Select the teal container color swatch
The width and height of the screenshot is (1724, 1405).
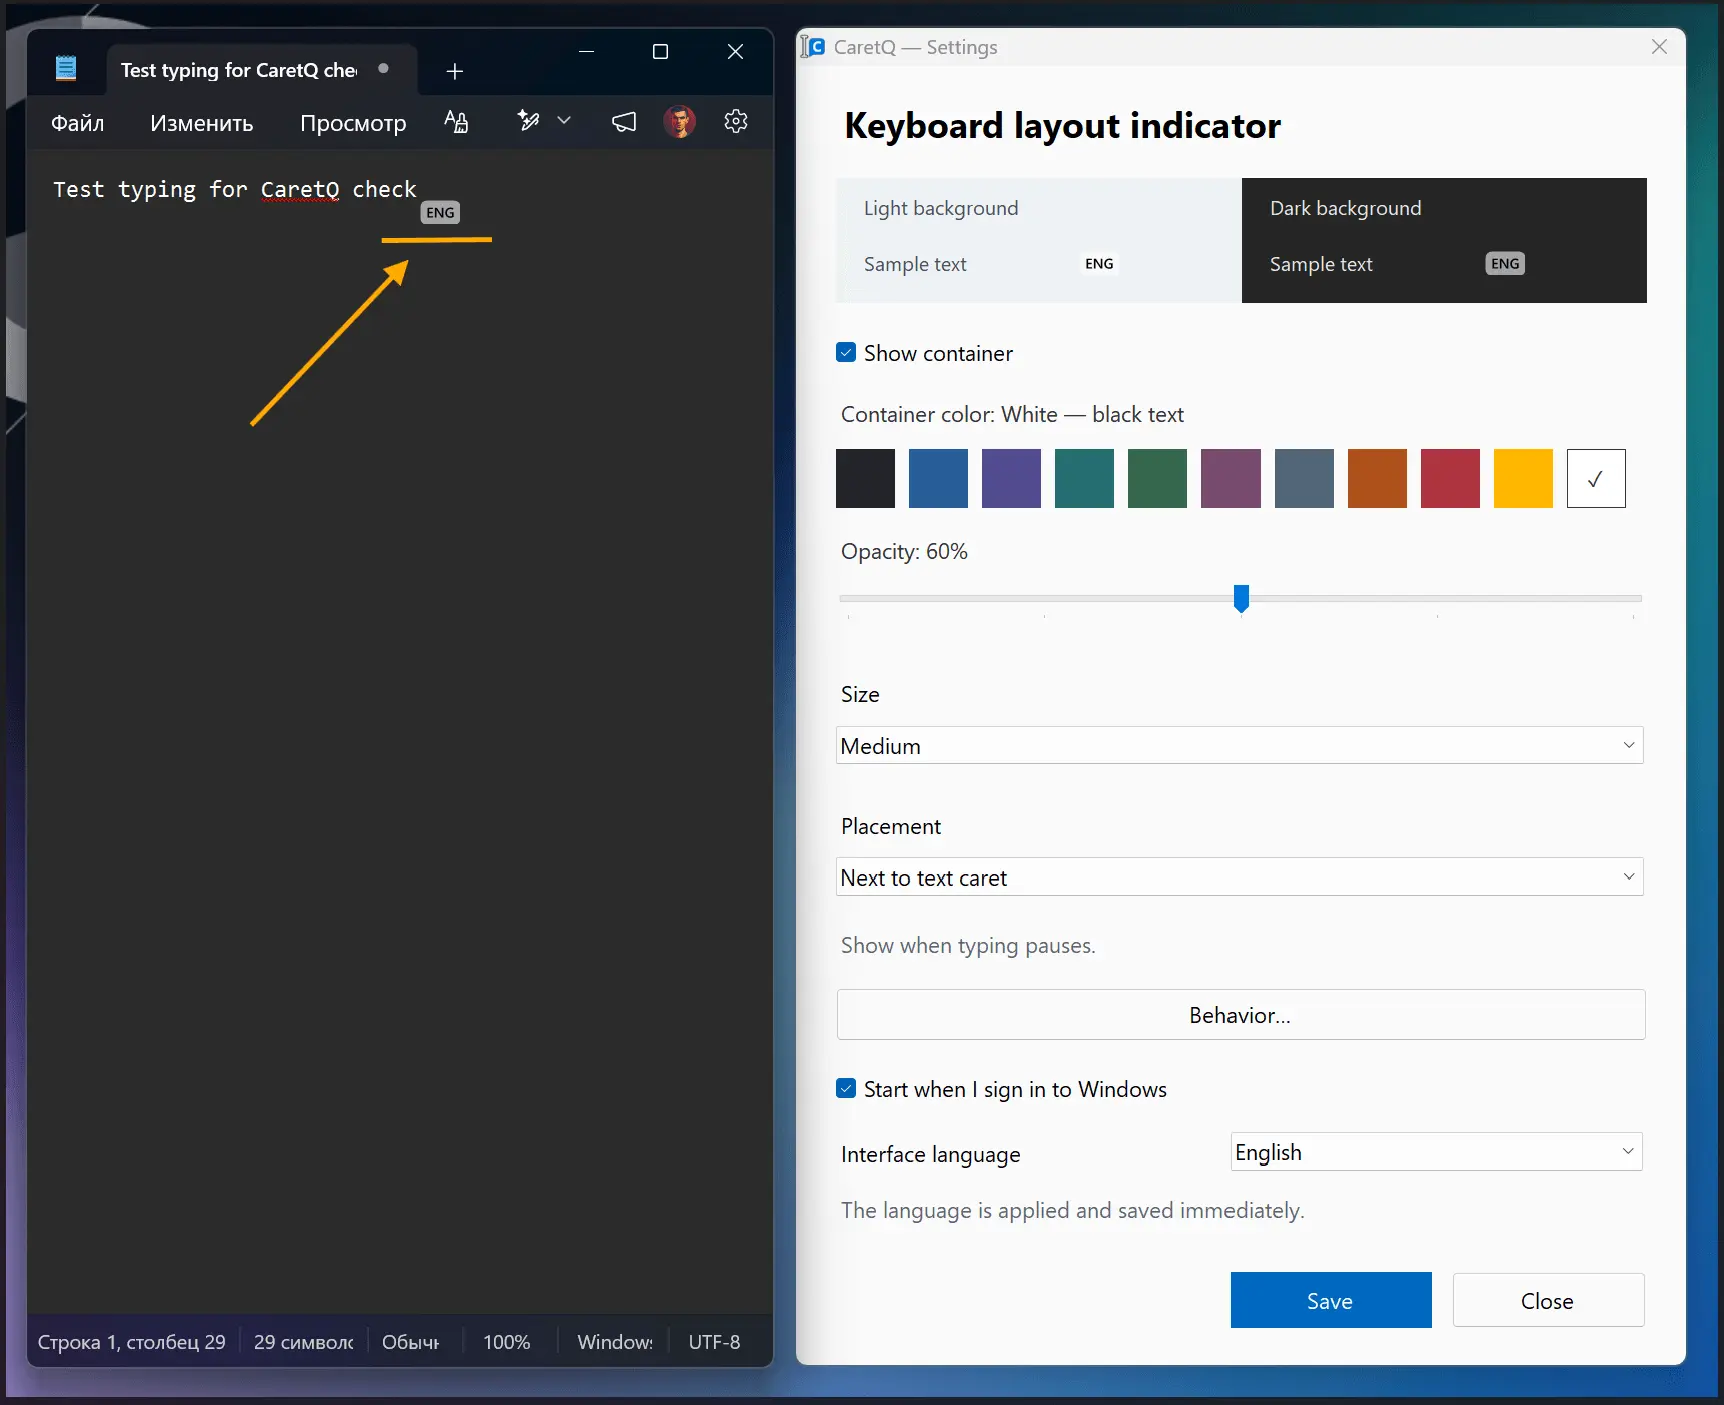coord(1084,478)
